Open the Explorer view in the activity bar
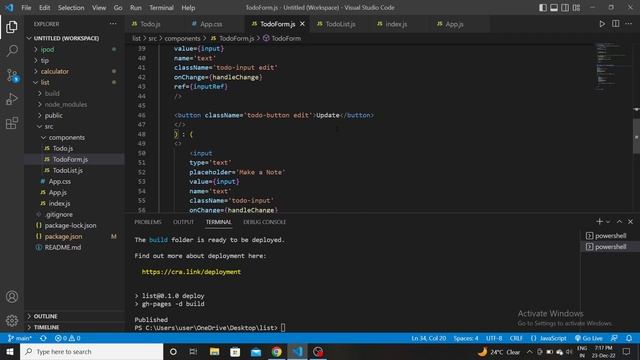The image size is (640, 360). pyautogui.click(x=12, y=27)
